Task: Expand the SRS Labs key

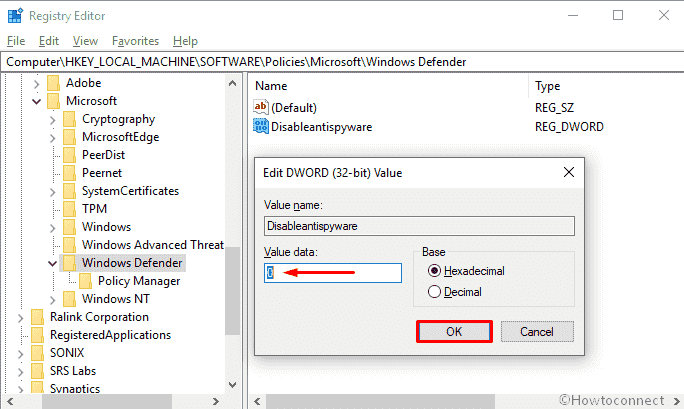Action: coord(21,371)
